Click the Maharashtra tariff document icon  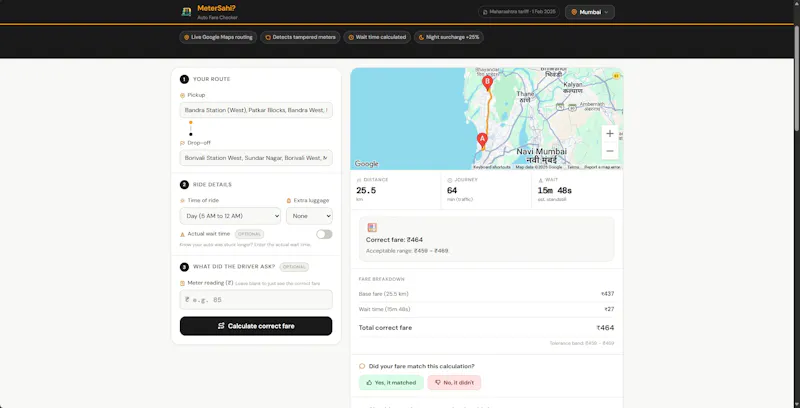coord(485,12)
